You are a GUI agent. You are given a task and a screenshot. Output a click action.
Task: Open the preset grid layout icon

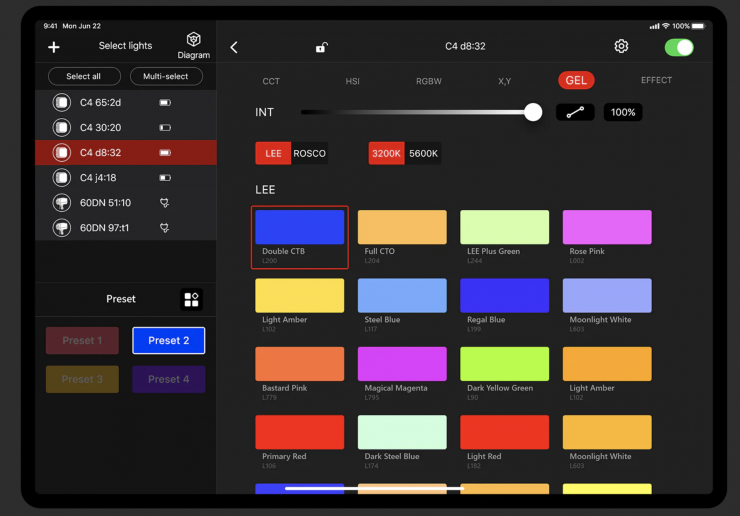(x=191, y=299)
